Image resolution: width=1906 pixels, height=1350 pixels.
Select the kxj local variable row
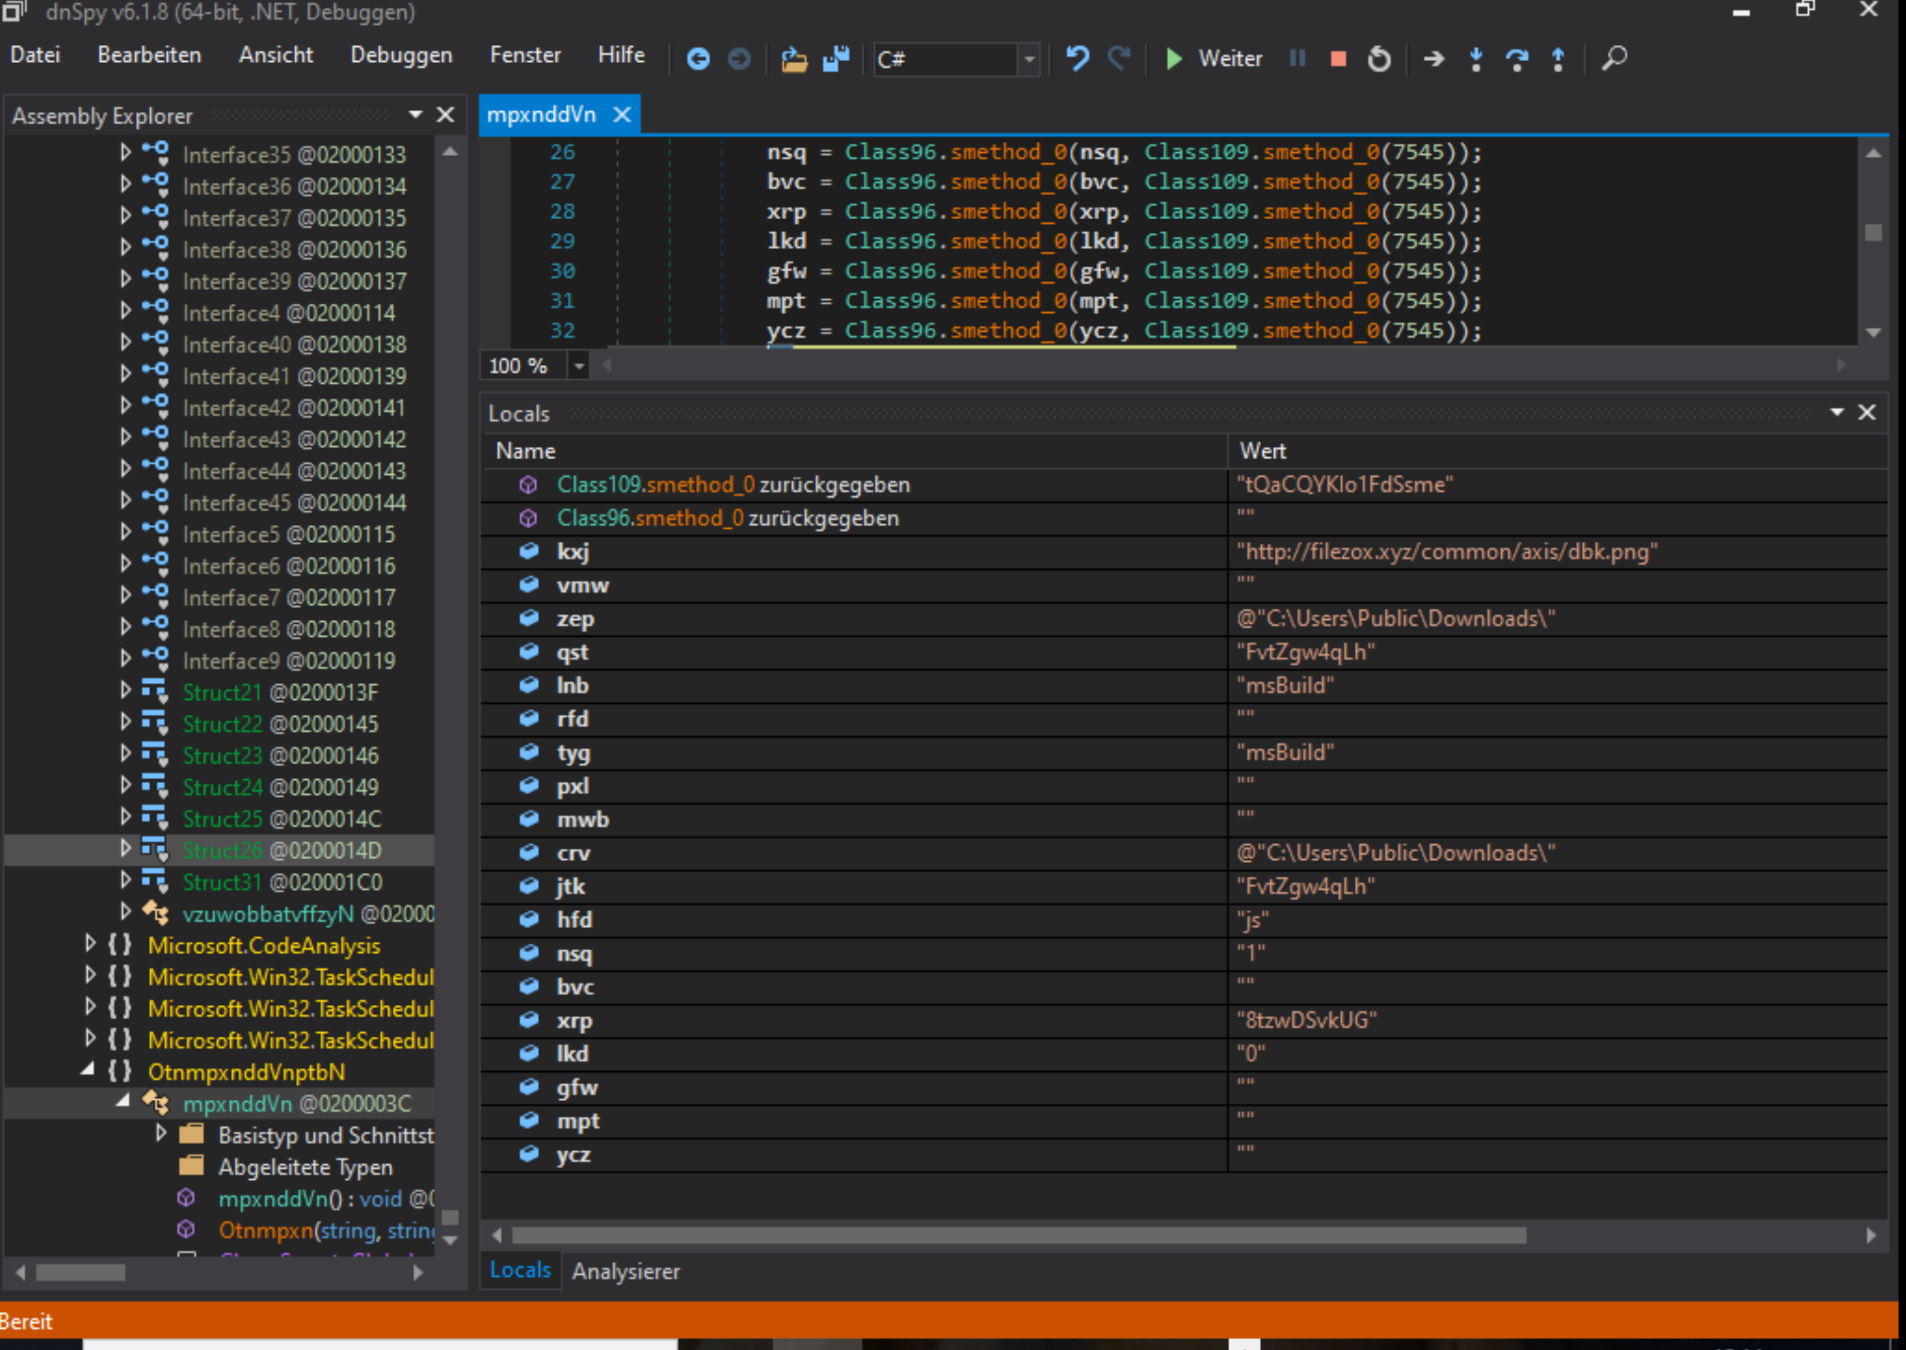click(x=1185, y=552)
